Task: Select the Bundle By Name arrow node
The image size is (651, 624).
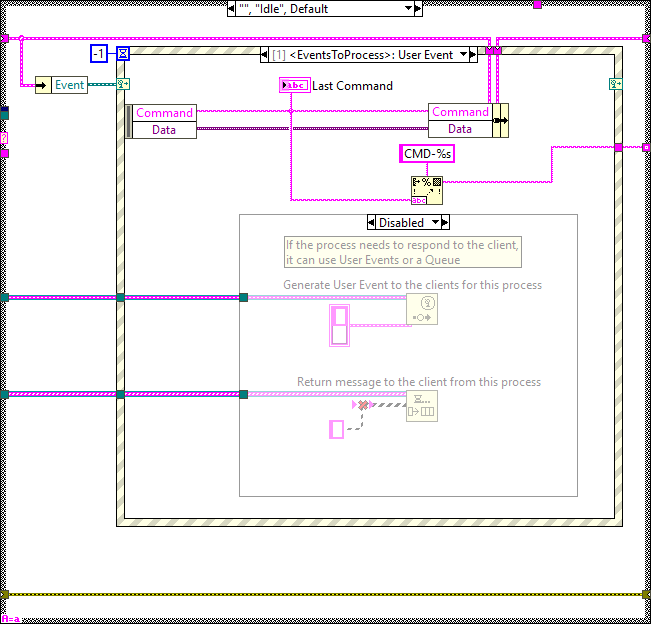Action: [x=500, y=120]
